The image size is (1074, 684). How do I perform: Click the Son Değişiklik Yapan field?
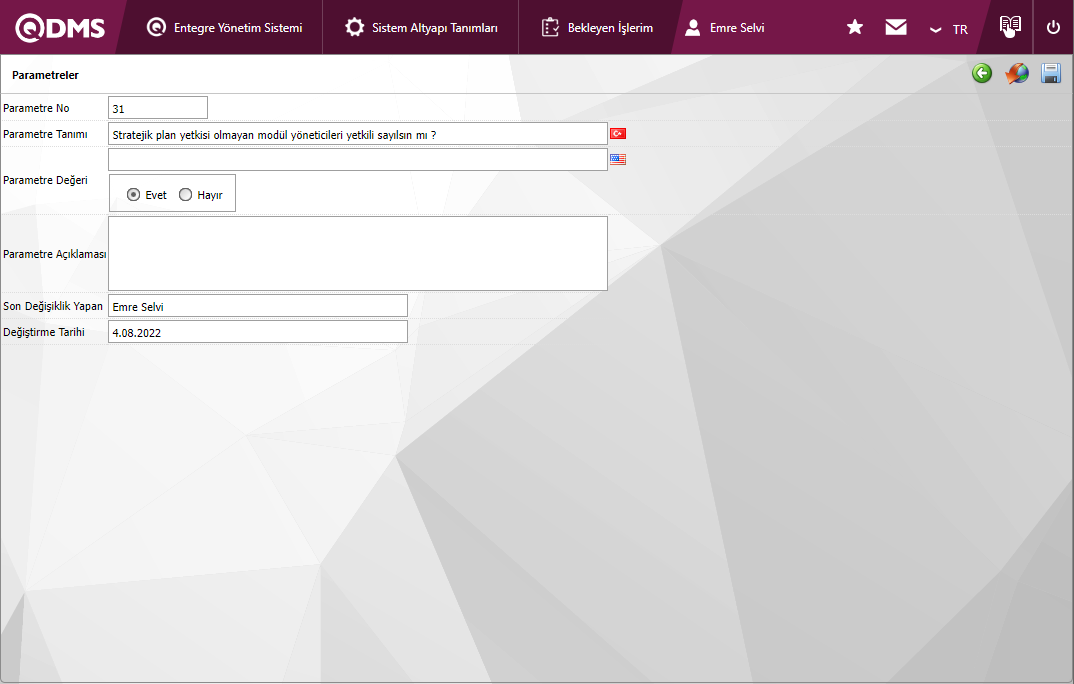[258, 306]
